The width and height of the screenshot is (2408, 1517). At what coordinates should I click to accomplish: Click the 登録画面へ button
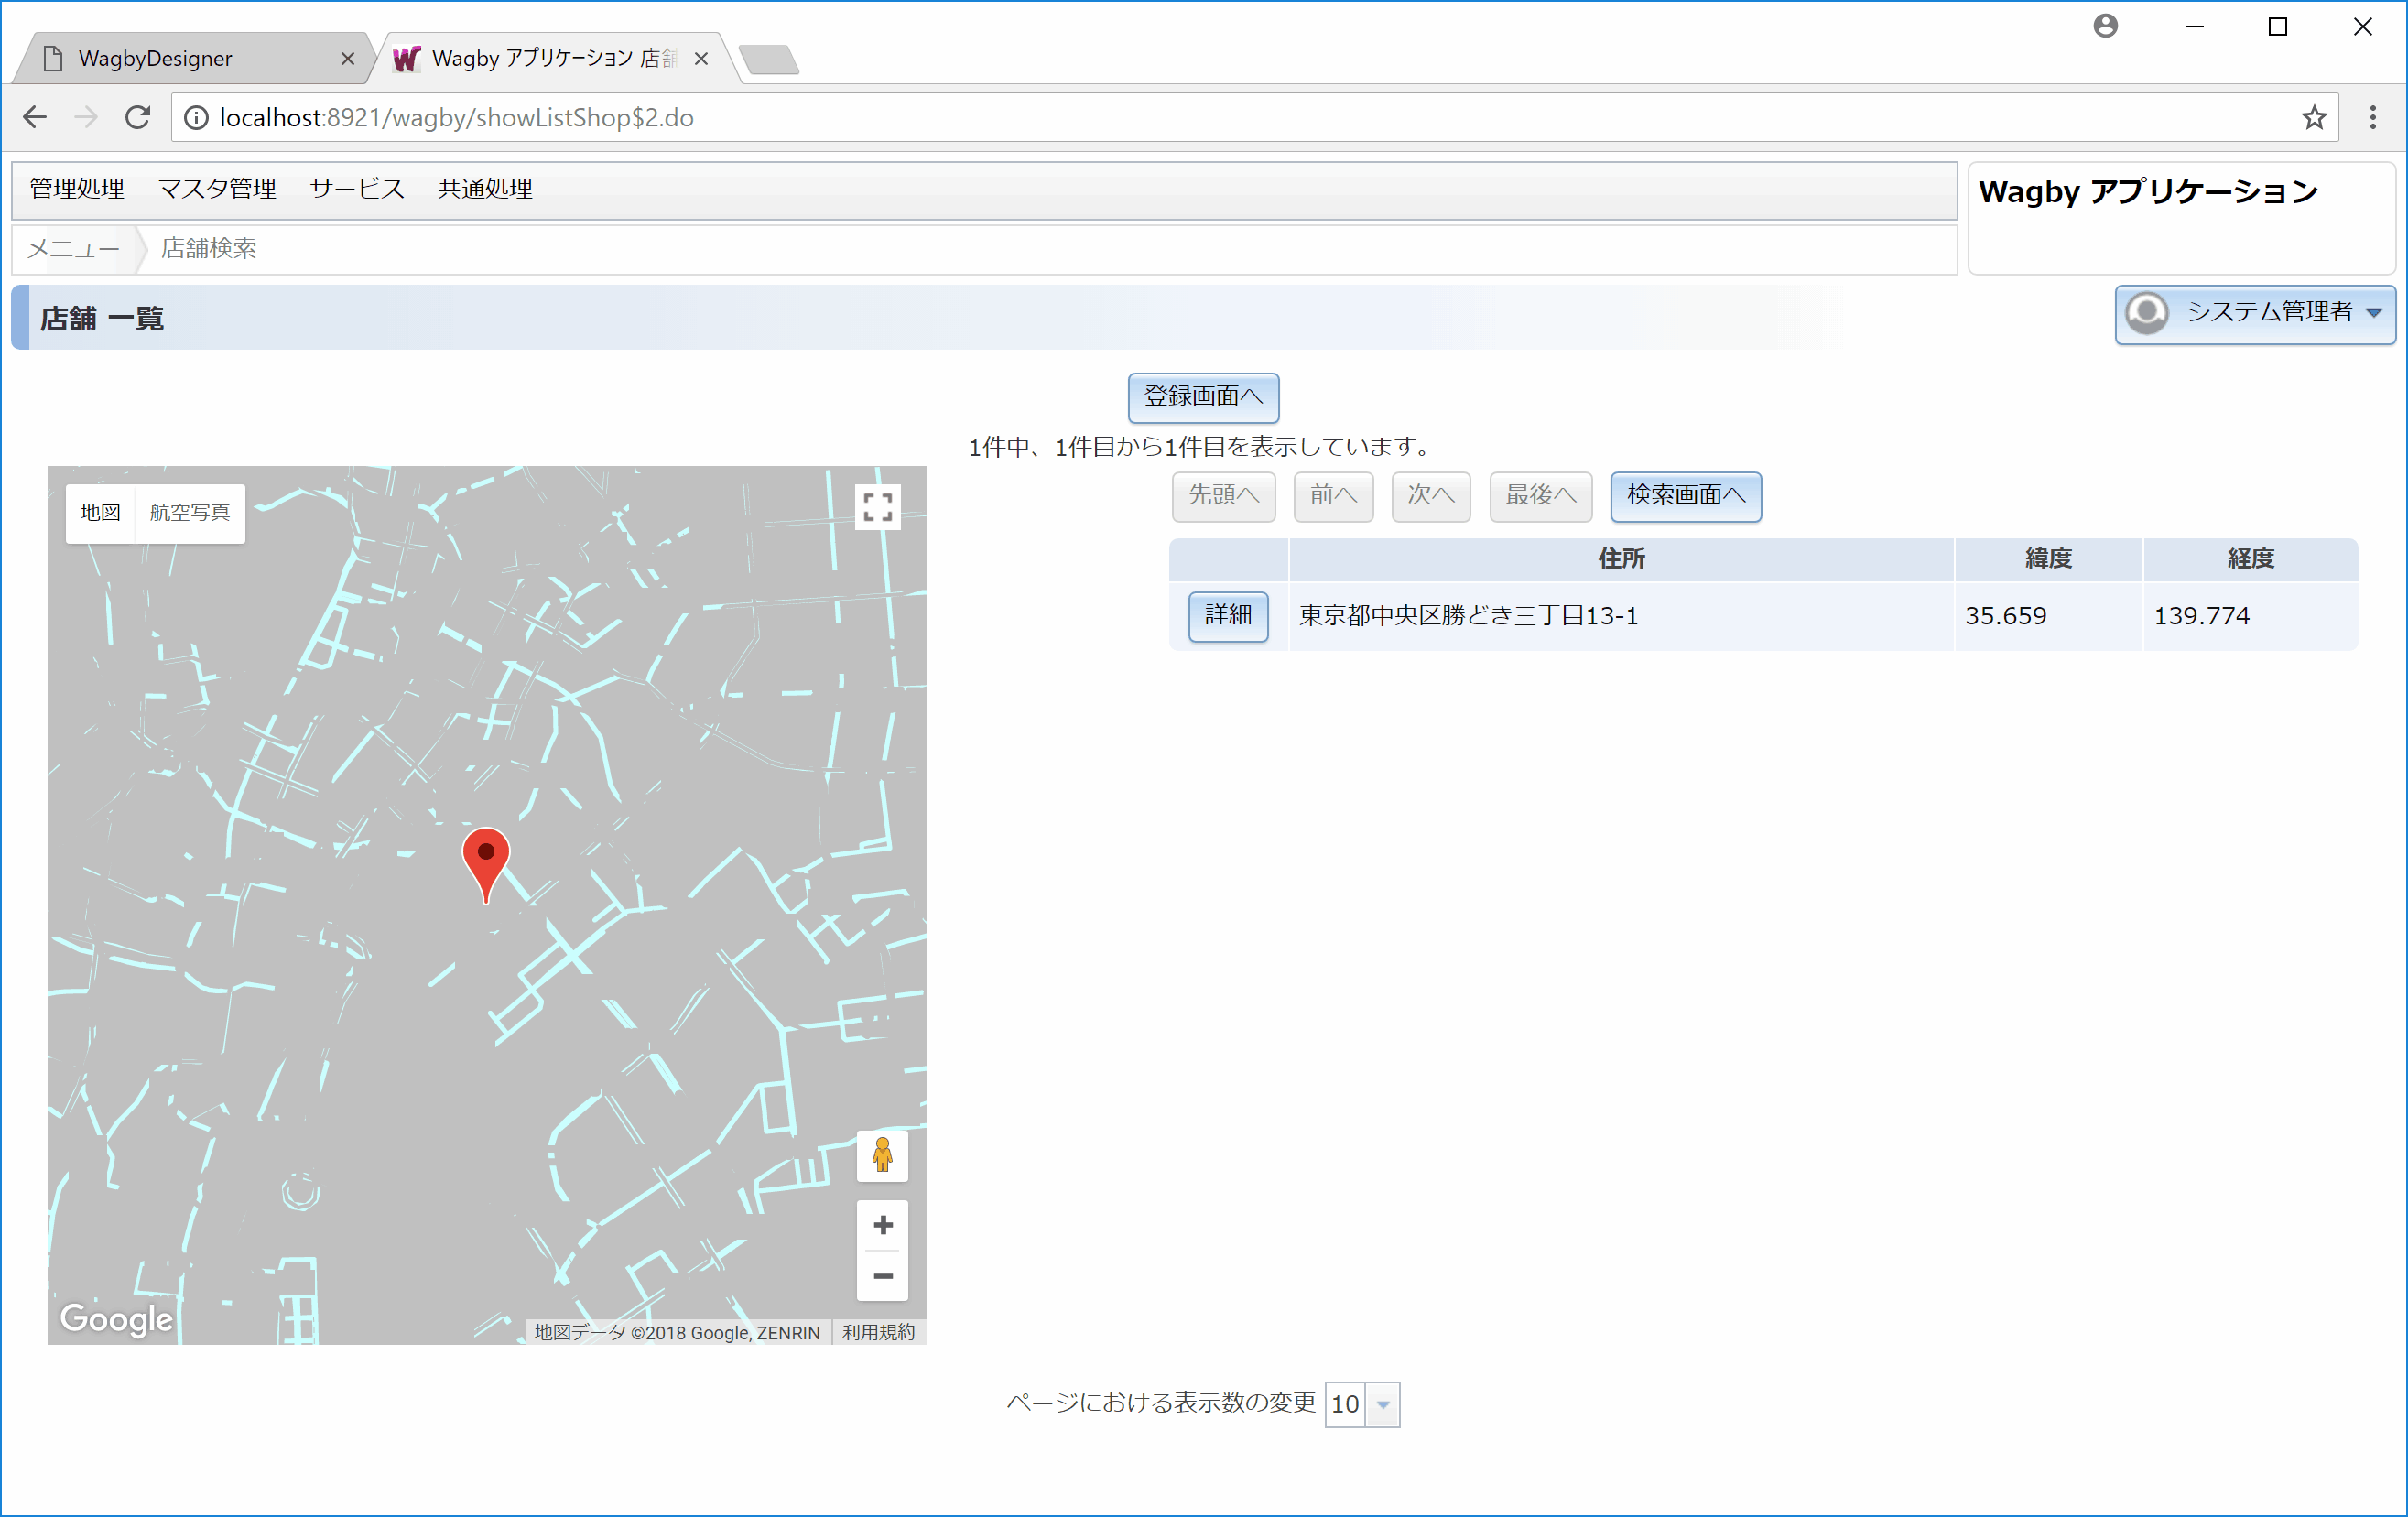pos(1203,397)
